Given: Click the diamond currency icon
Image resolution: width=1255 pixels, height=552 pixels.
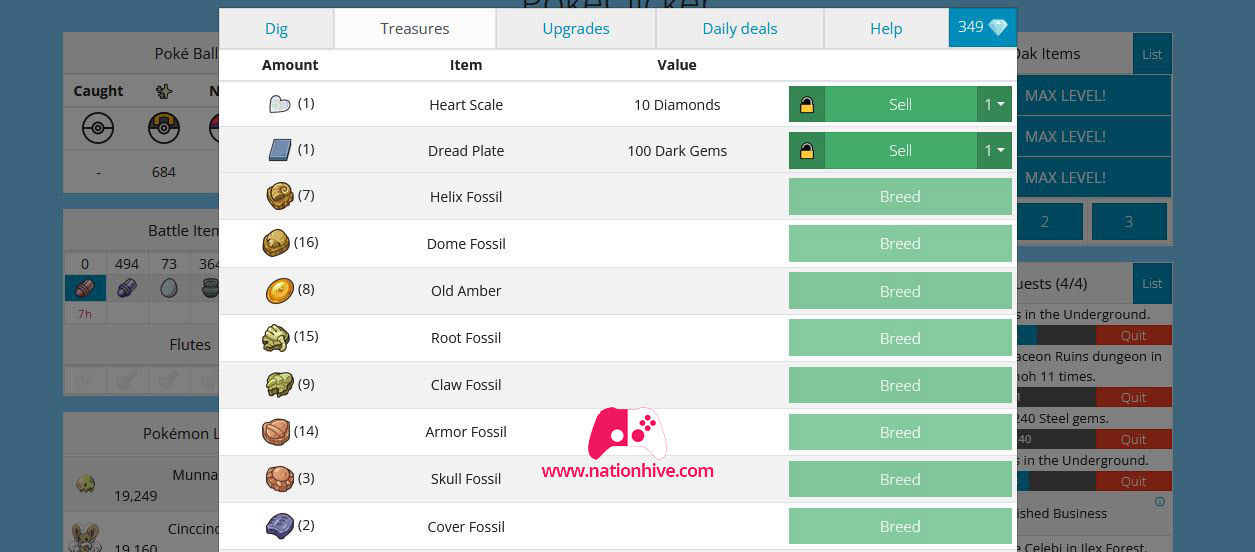Looking at the screenshot, I should point(998,28).
